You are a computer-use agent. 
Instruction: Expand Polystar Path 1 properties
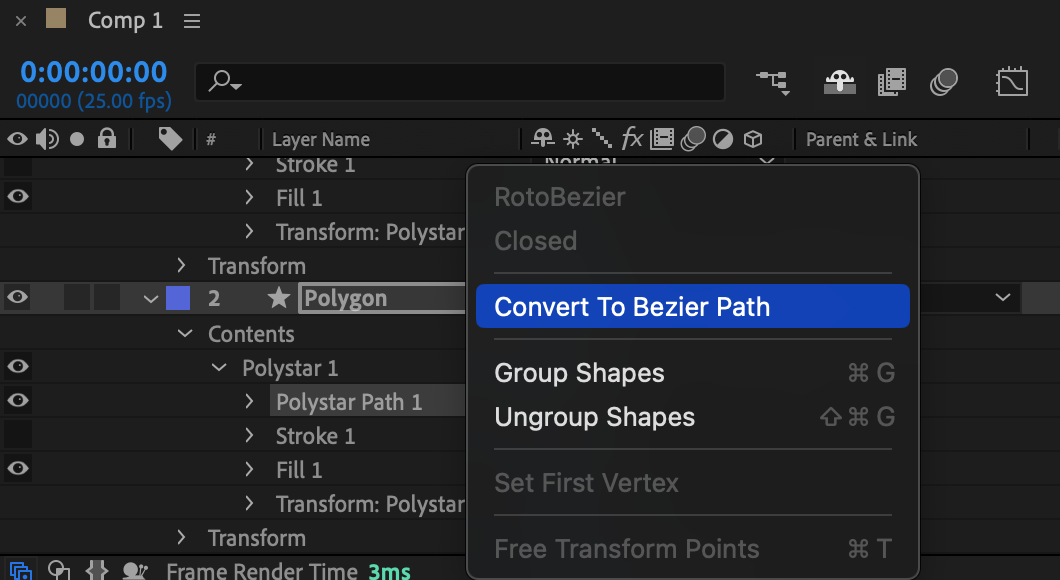[249, 402]
